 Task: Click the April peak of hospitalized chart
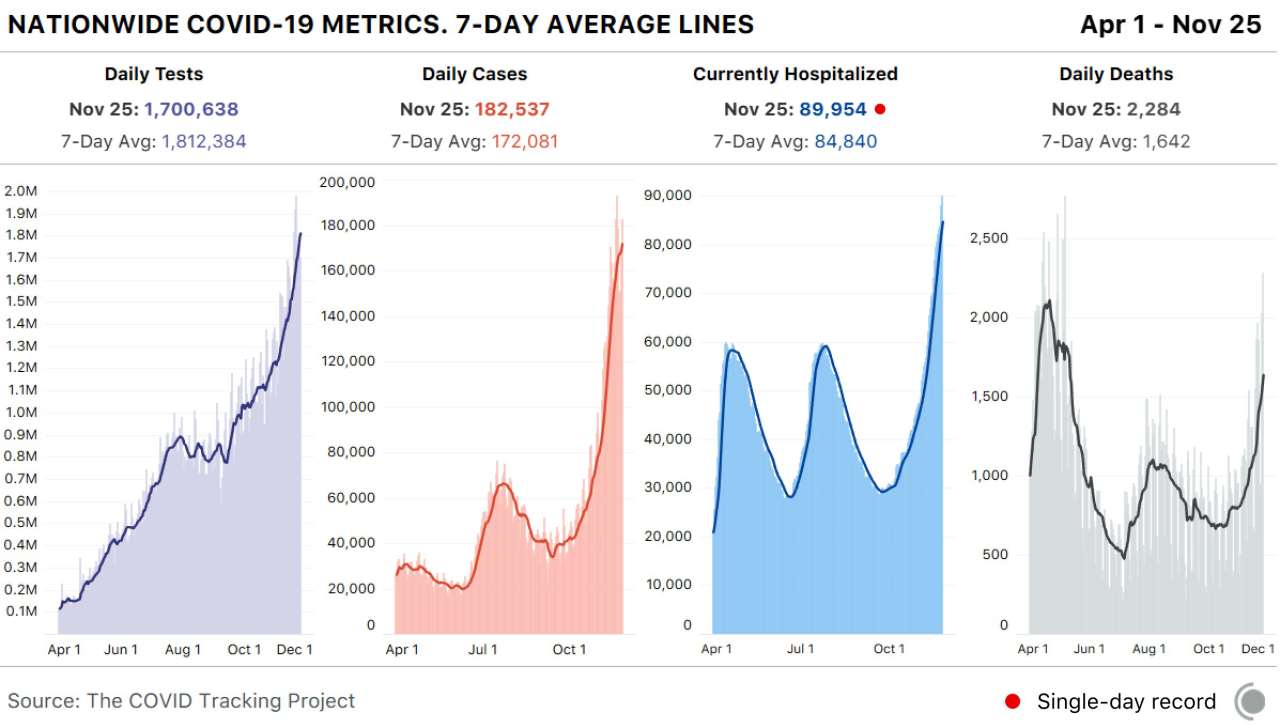pyautogui.click(x=733, y=350)
